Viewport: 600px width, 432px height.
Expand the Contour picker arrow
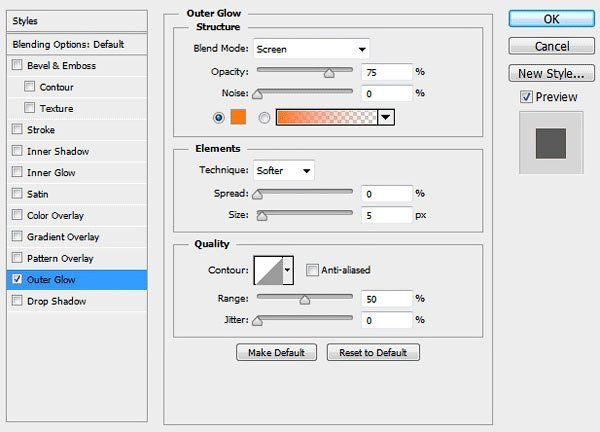pyautogui.click(x=288, y=270)
